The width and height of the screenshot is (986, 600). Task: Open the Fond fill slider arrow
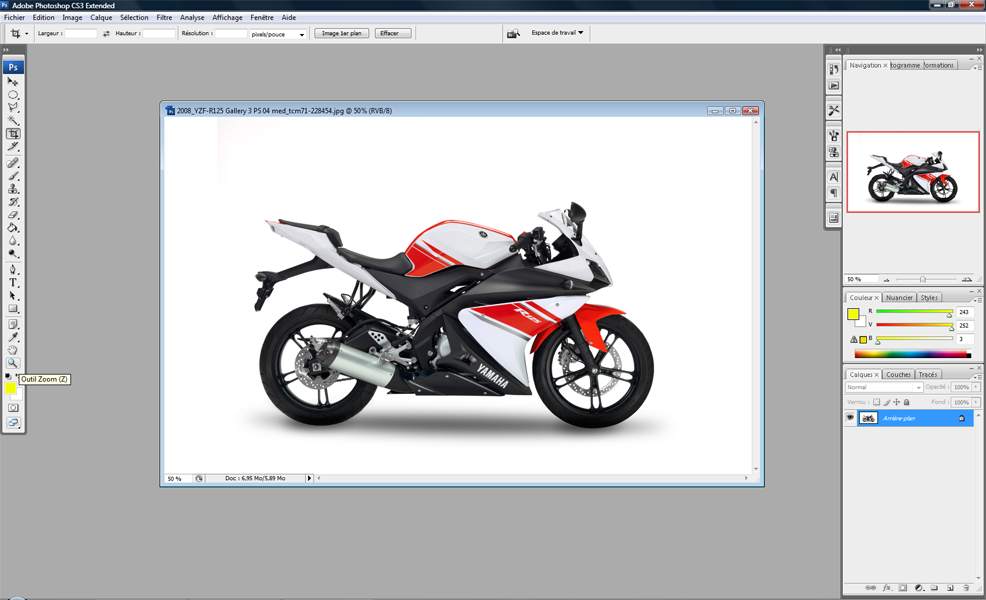976,402
